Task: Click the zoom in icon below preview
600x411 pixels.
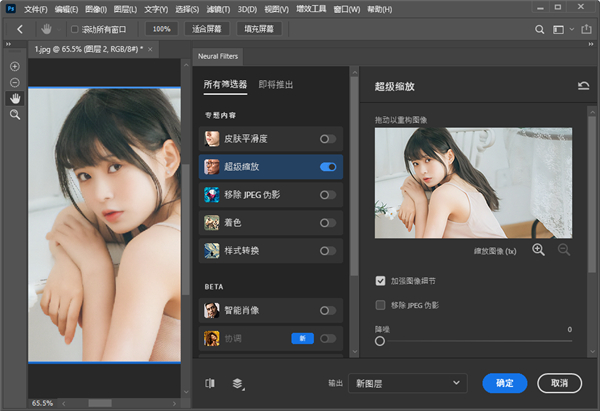Action: pos(539,249)
